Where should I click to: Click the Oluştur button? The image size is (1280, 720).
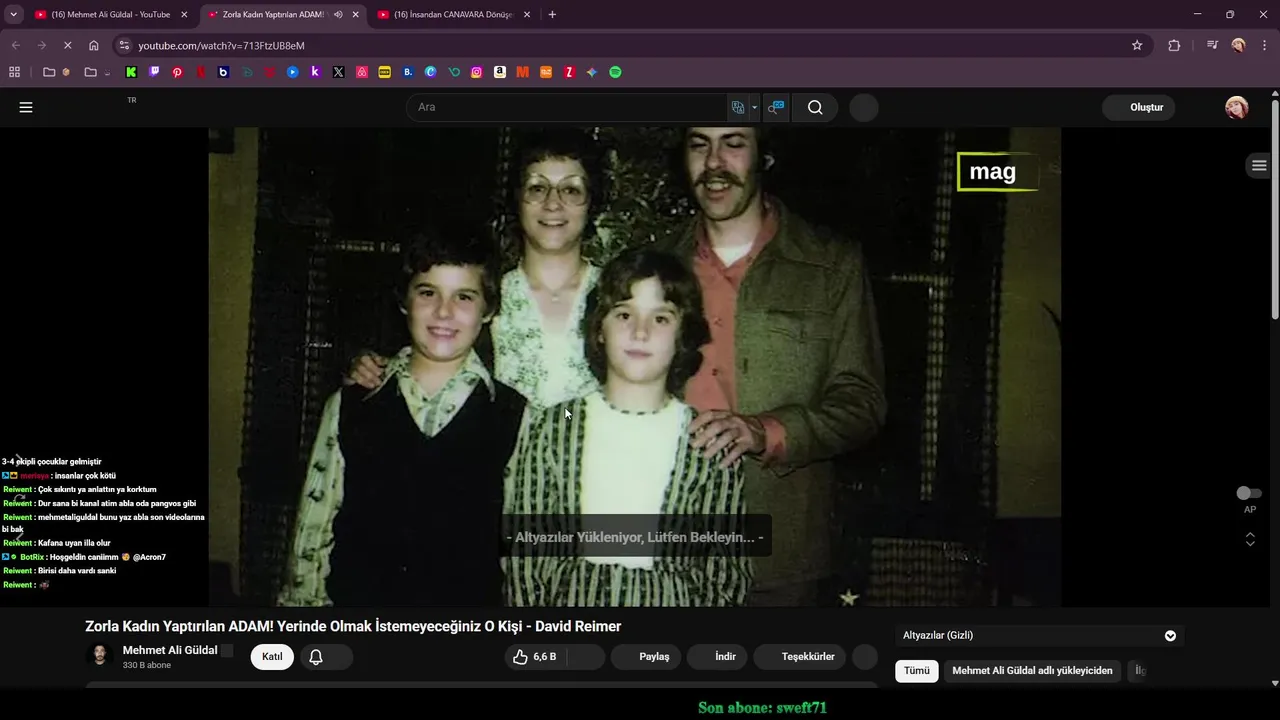(x=1139, y=107)
